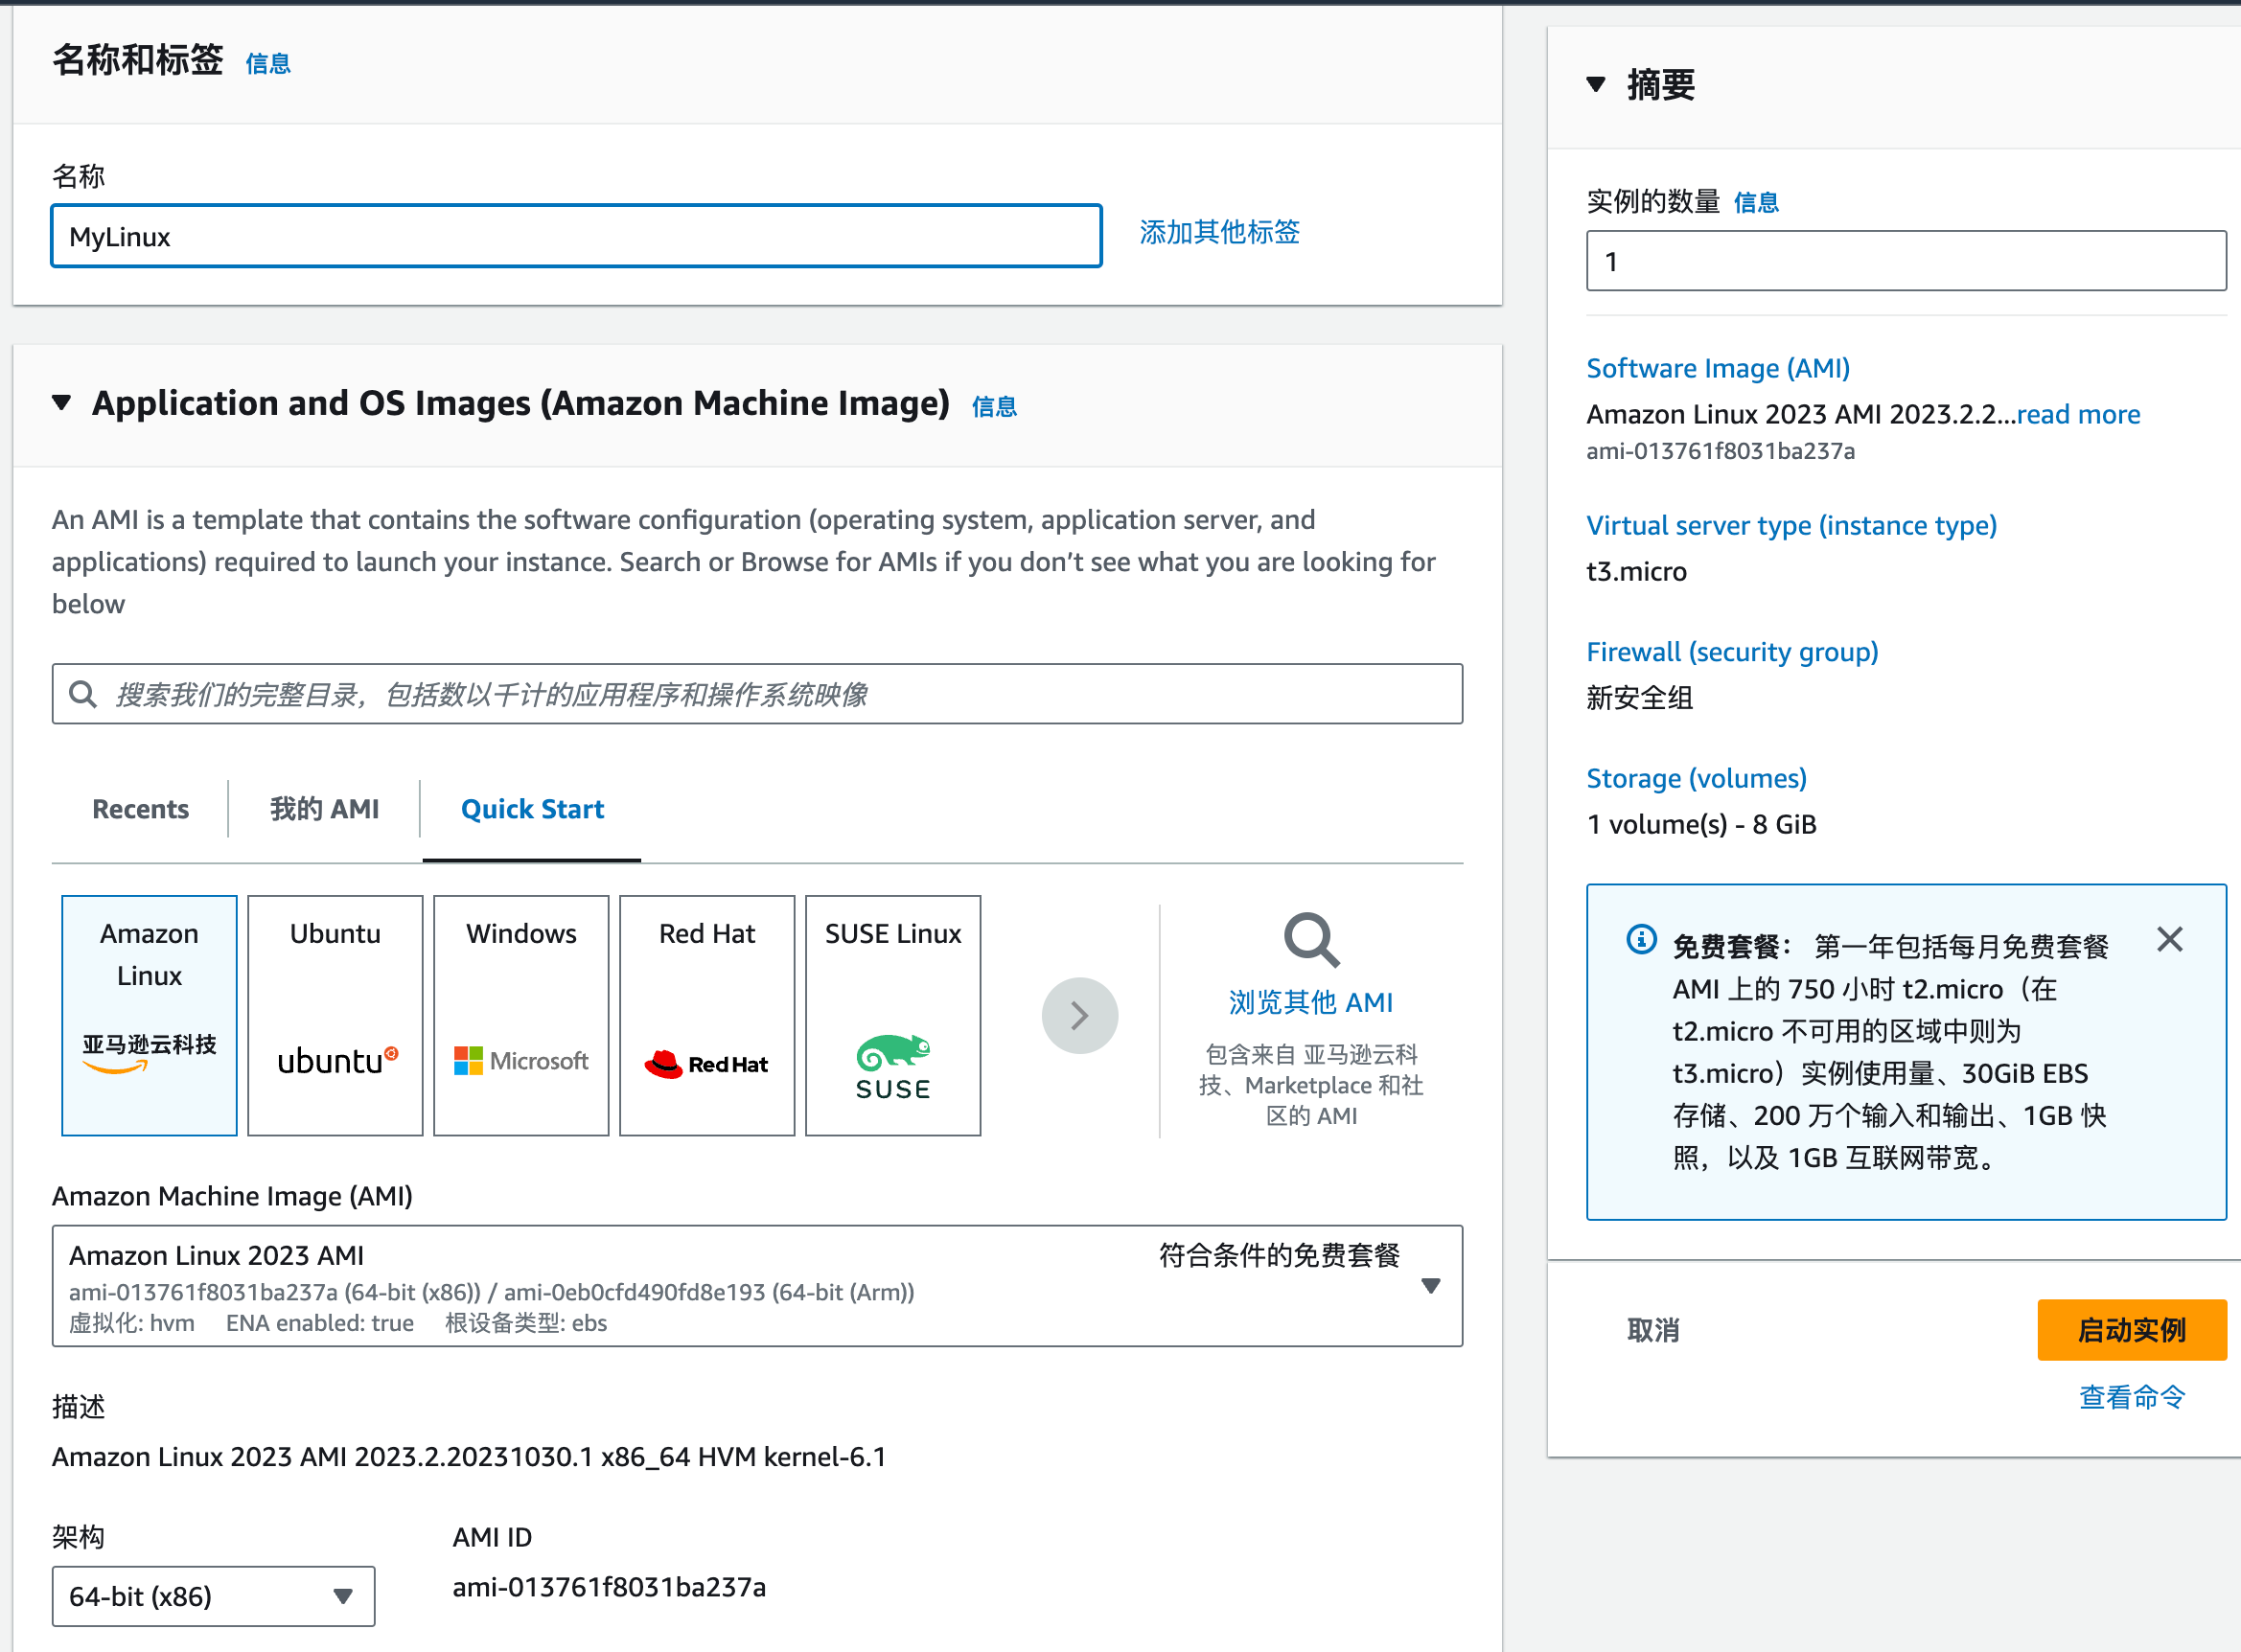Choose the SUSE Linux chameleon tile
Viewport: 2241px width, 1652px height.
click(x=892, y=1014)
